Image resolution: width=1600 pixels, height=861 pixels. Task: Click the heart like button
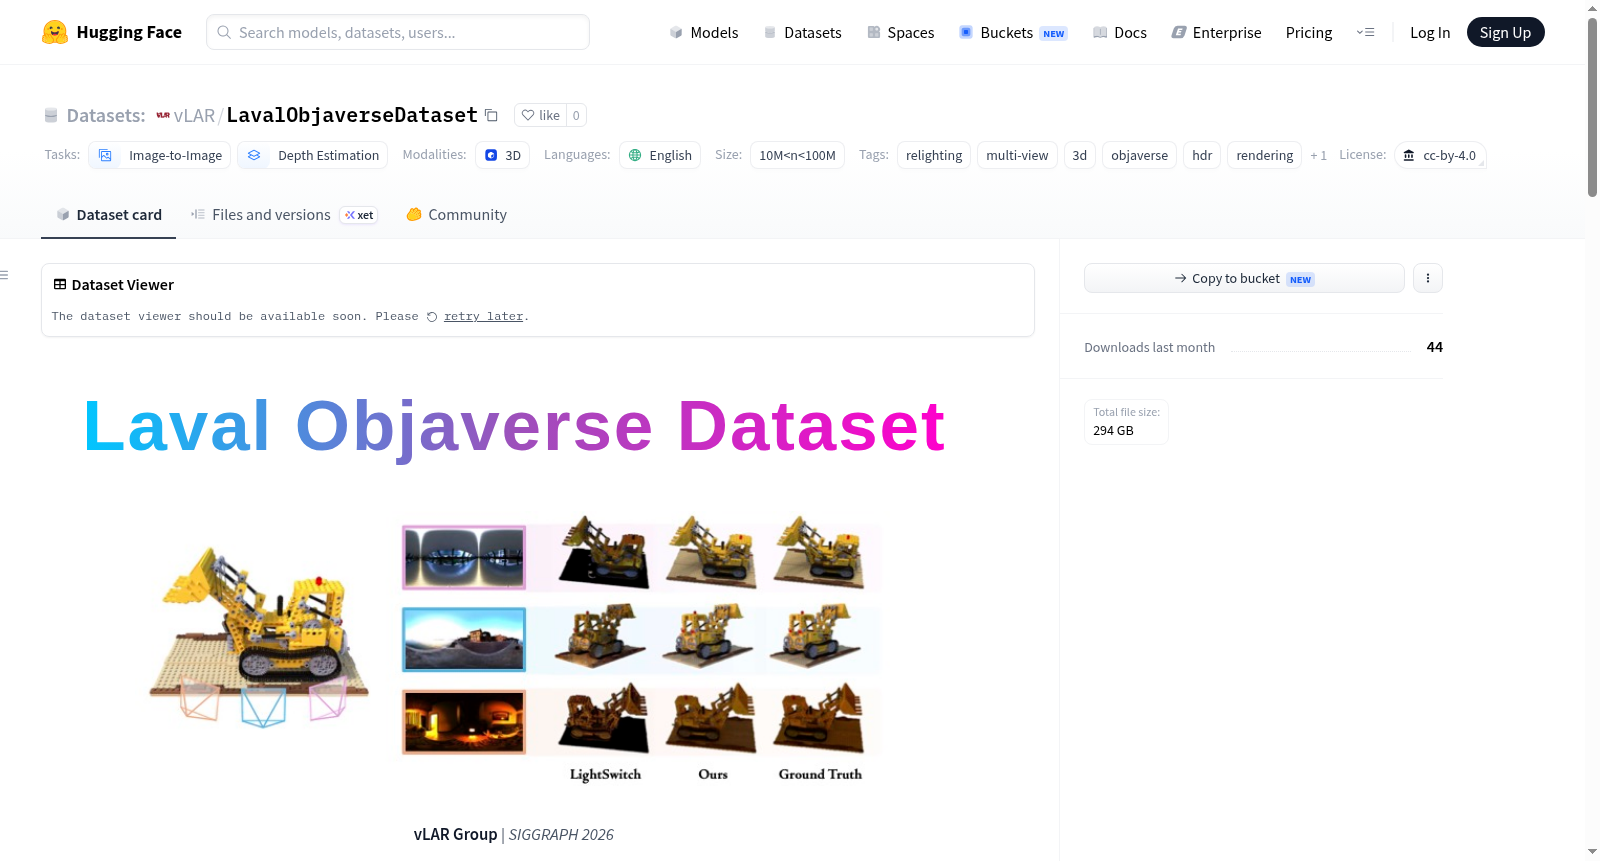(x=541, y=115)
